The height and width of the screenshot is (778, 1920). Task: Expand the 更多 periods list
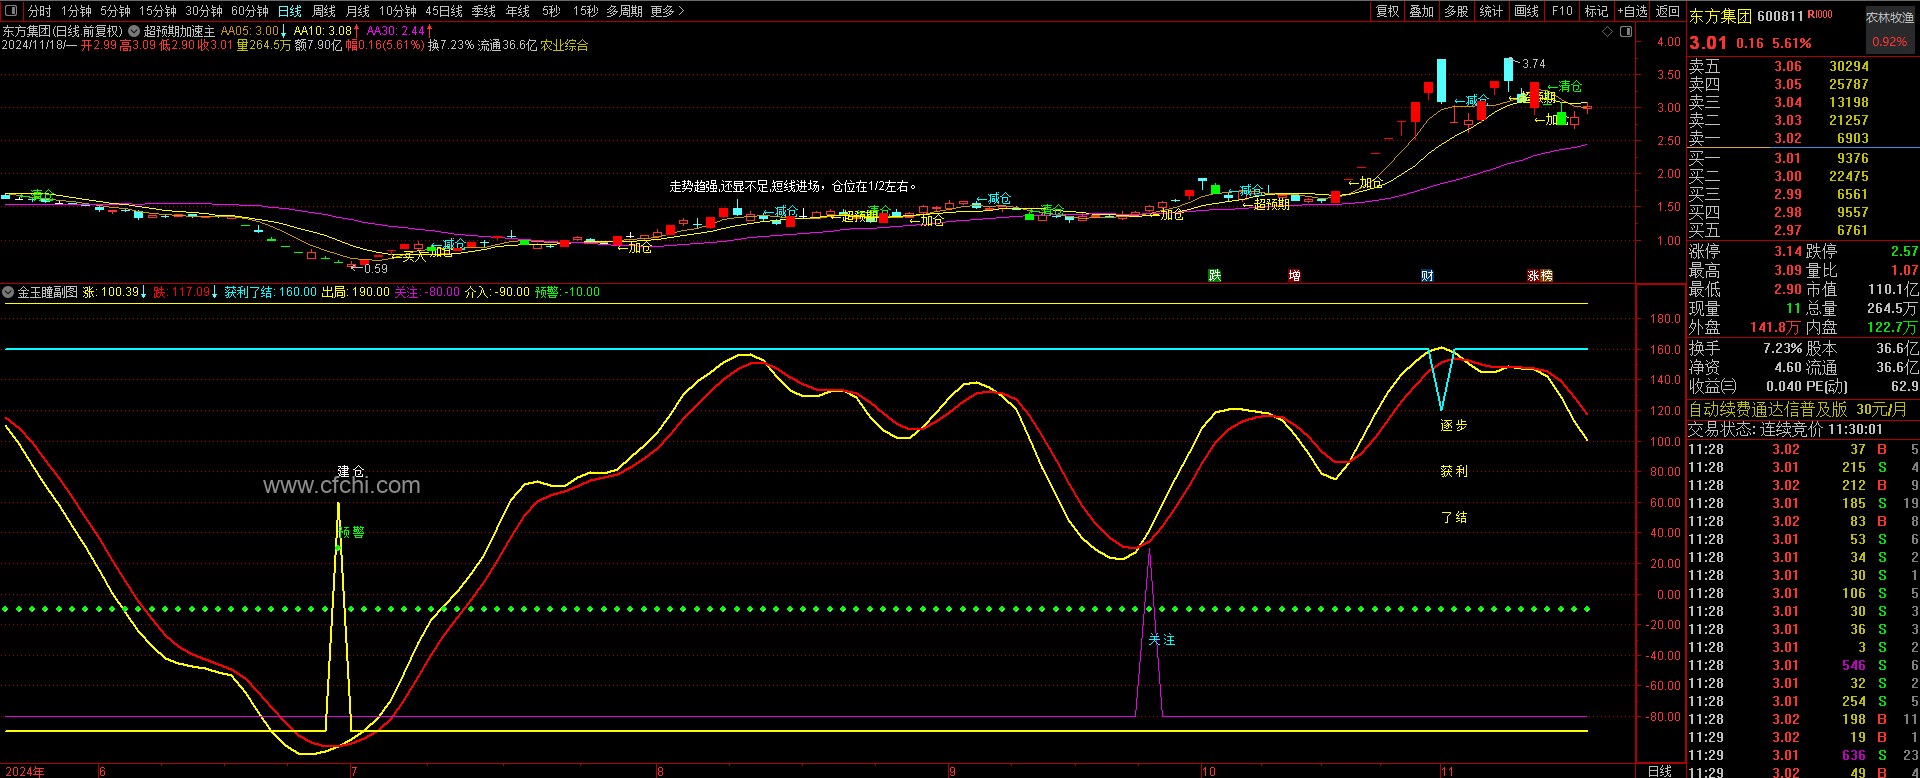click(x=667, y=11)
